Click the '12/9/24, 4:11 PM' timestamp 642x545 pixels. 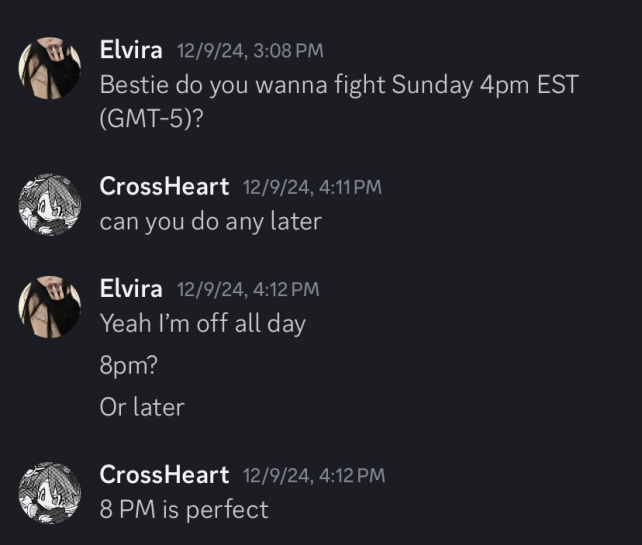312,187
